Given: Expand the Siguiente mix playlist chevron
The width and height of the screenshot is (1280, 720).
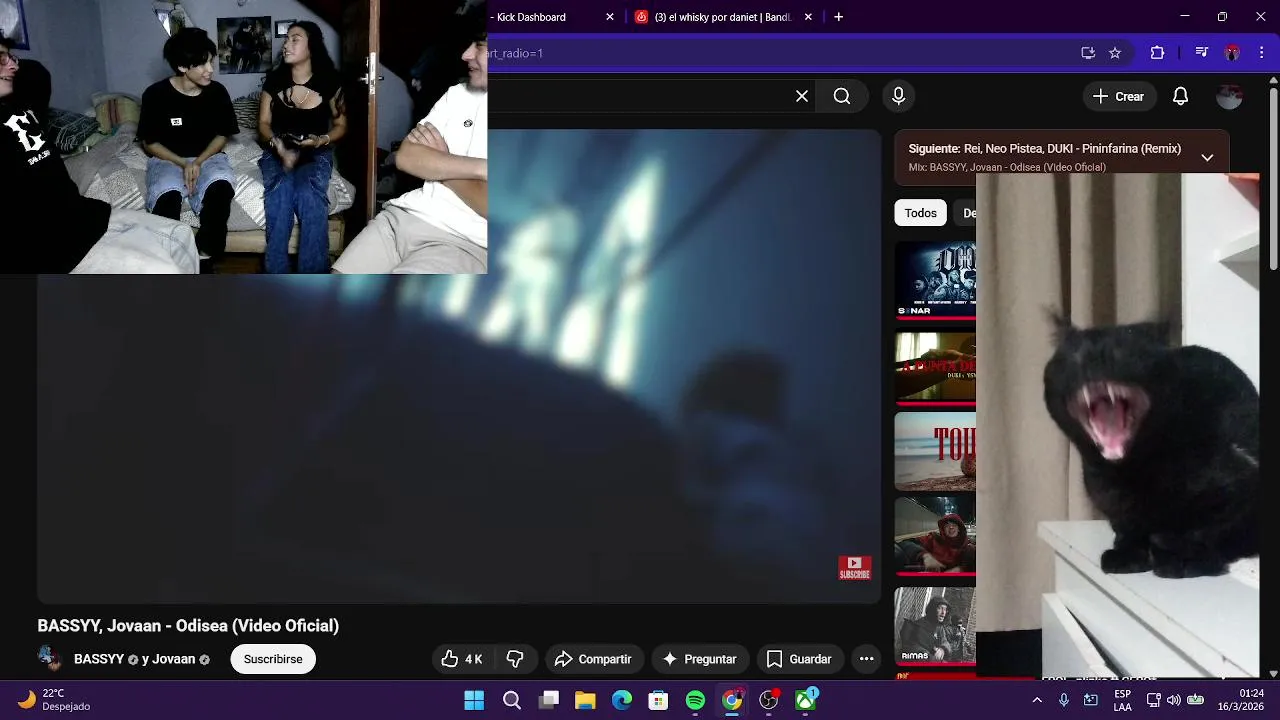Looking at the screenshot, I should [1207, 157].
